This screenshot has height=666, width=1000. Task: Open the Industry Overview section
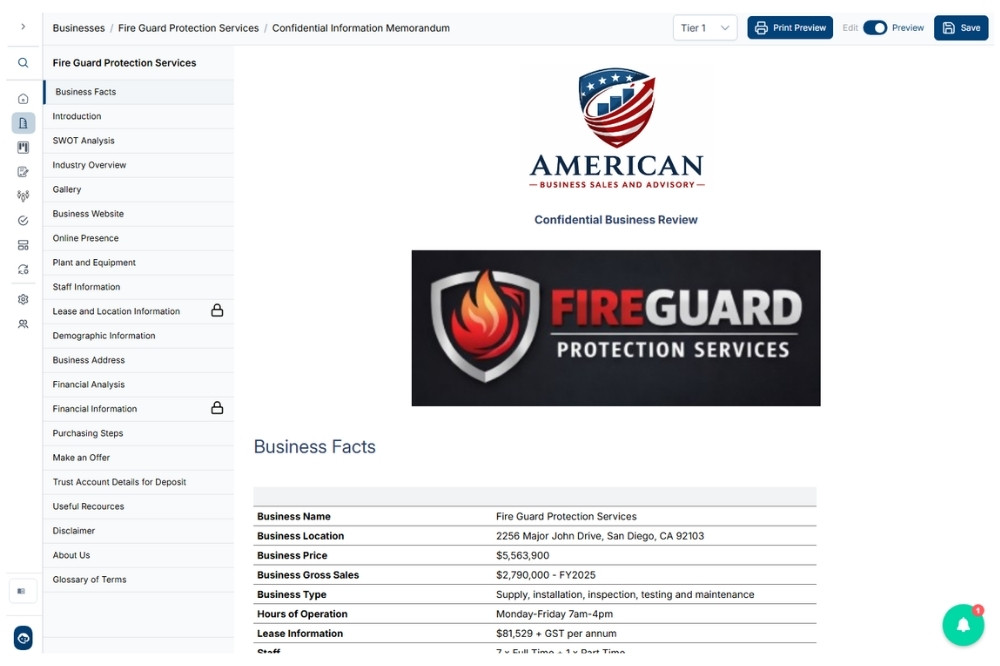tap(138, 165)
